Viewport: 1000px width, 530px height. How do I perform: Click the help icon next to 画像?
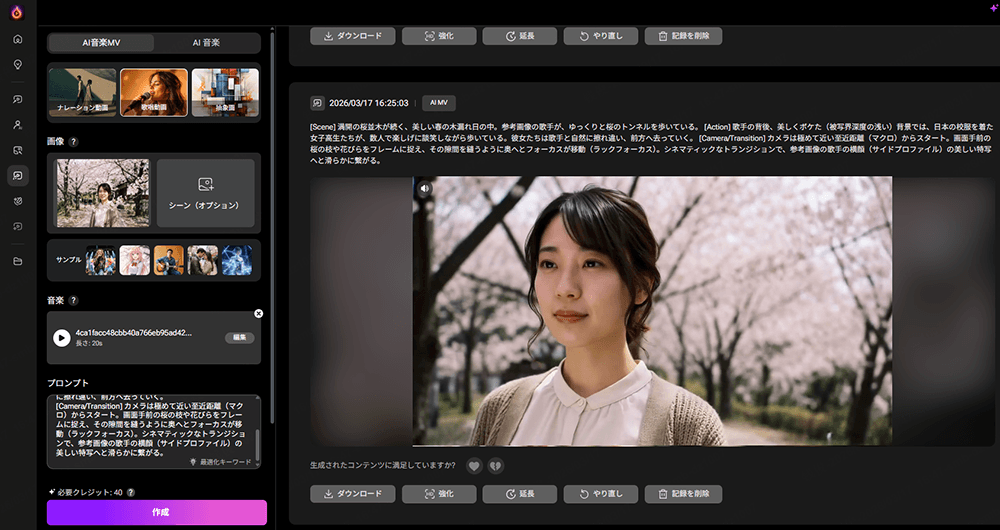74,143
